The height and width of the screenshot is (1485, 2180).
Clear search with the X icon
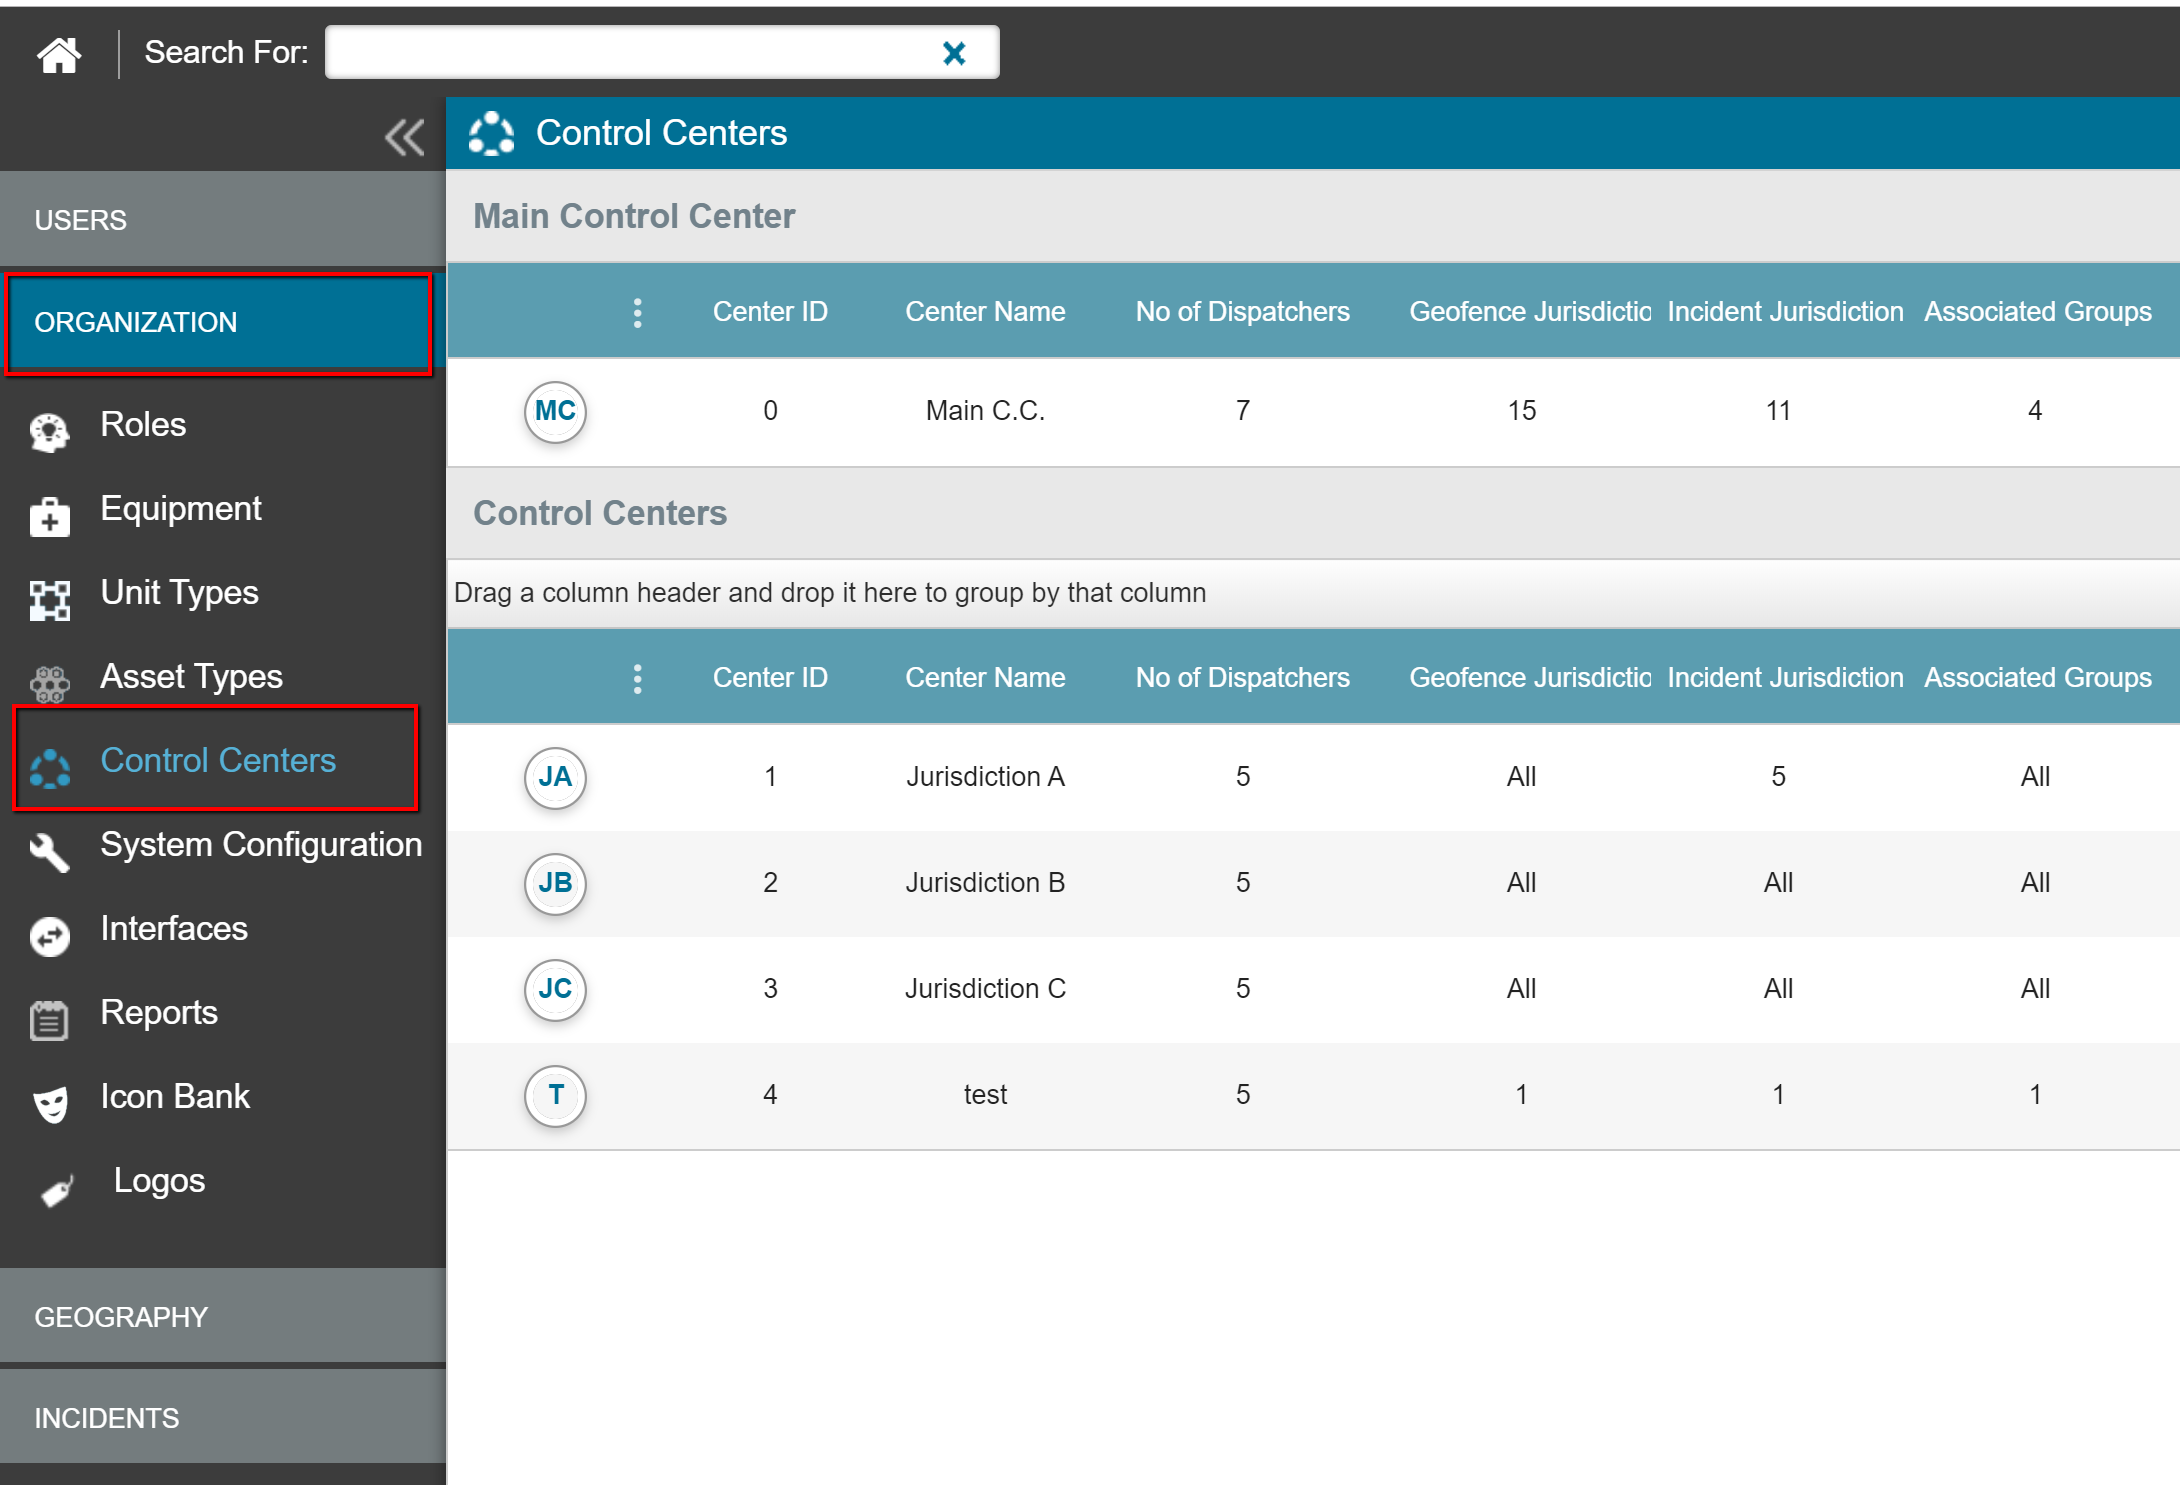954,53
